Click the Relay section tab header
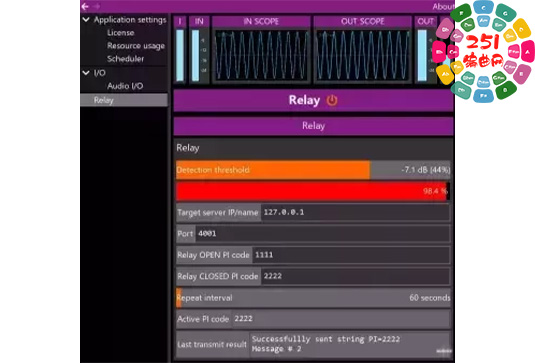535x363 pixels. coord(313,126)
